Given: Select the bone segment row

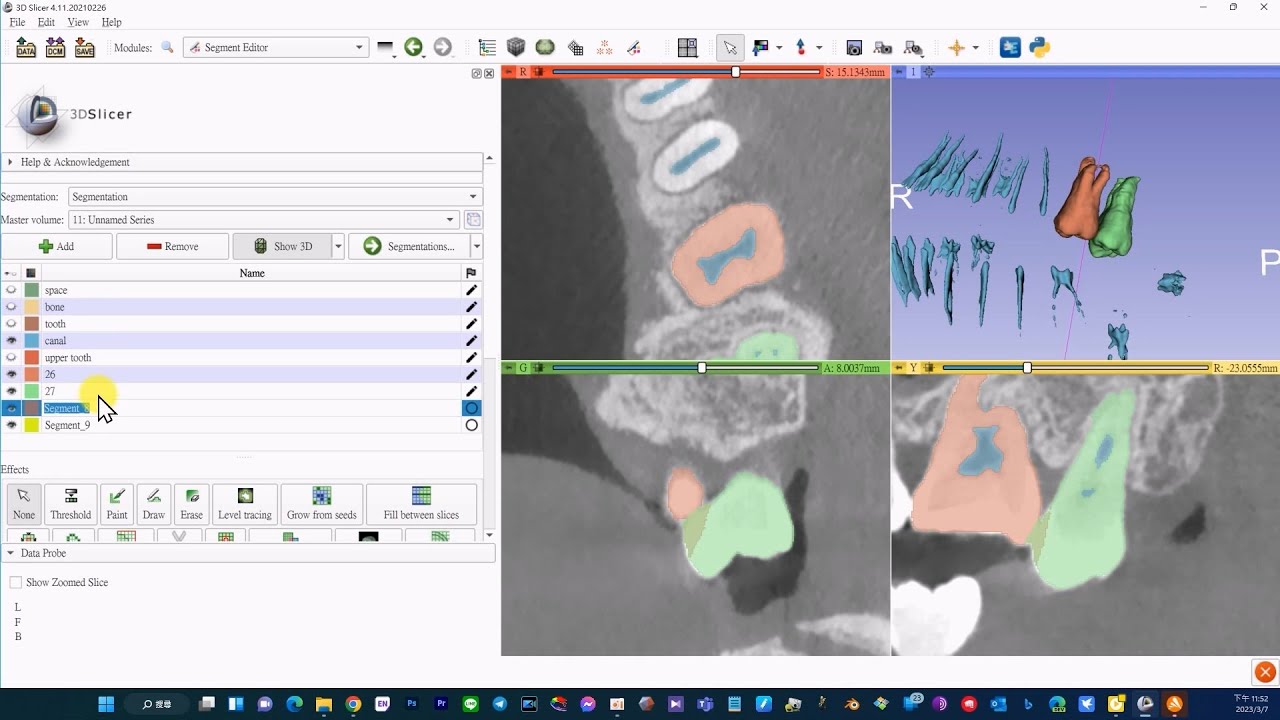Looking at the screenshot, I should (241, 307).
